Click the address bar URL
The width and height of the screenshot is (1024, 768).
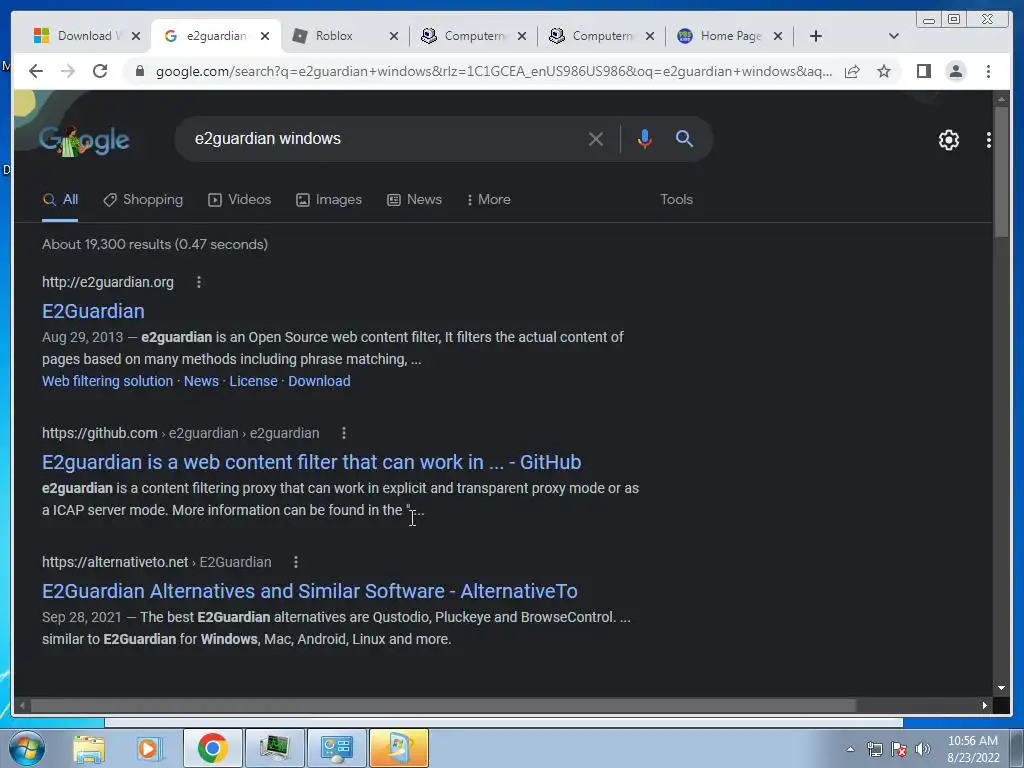(x=494, y=71)
